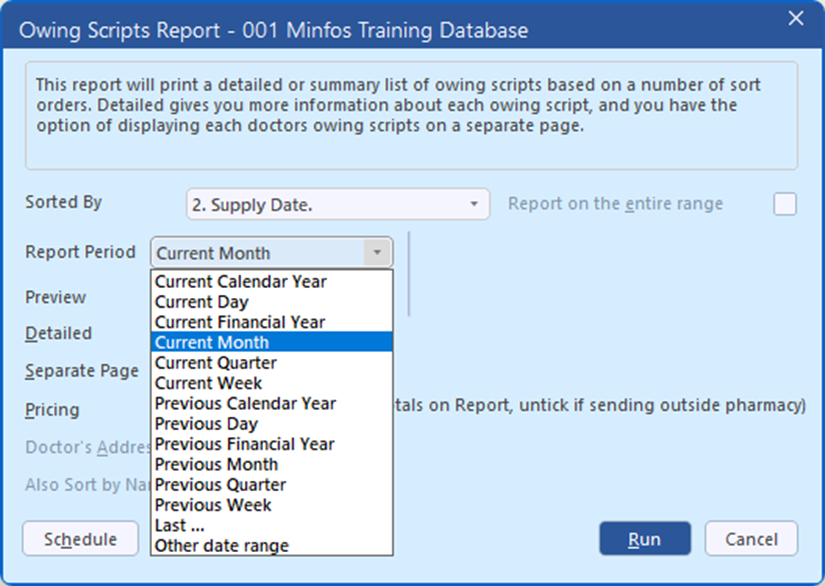The image size is (825, 586).
Task: Choose Previous Calendar Year option
Action: 245,403
